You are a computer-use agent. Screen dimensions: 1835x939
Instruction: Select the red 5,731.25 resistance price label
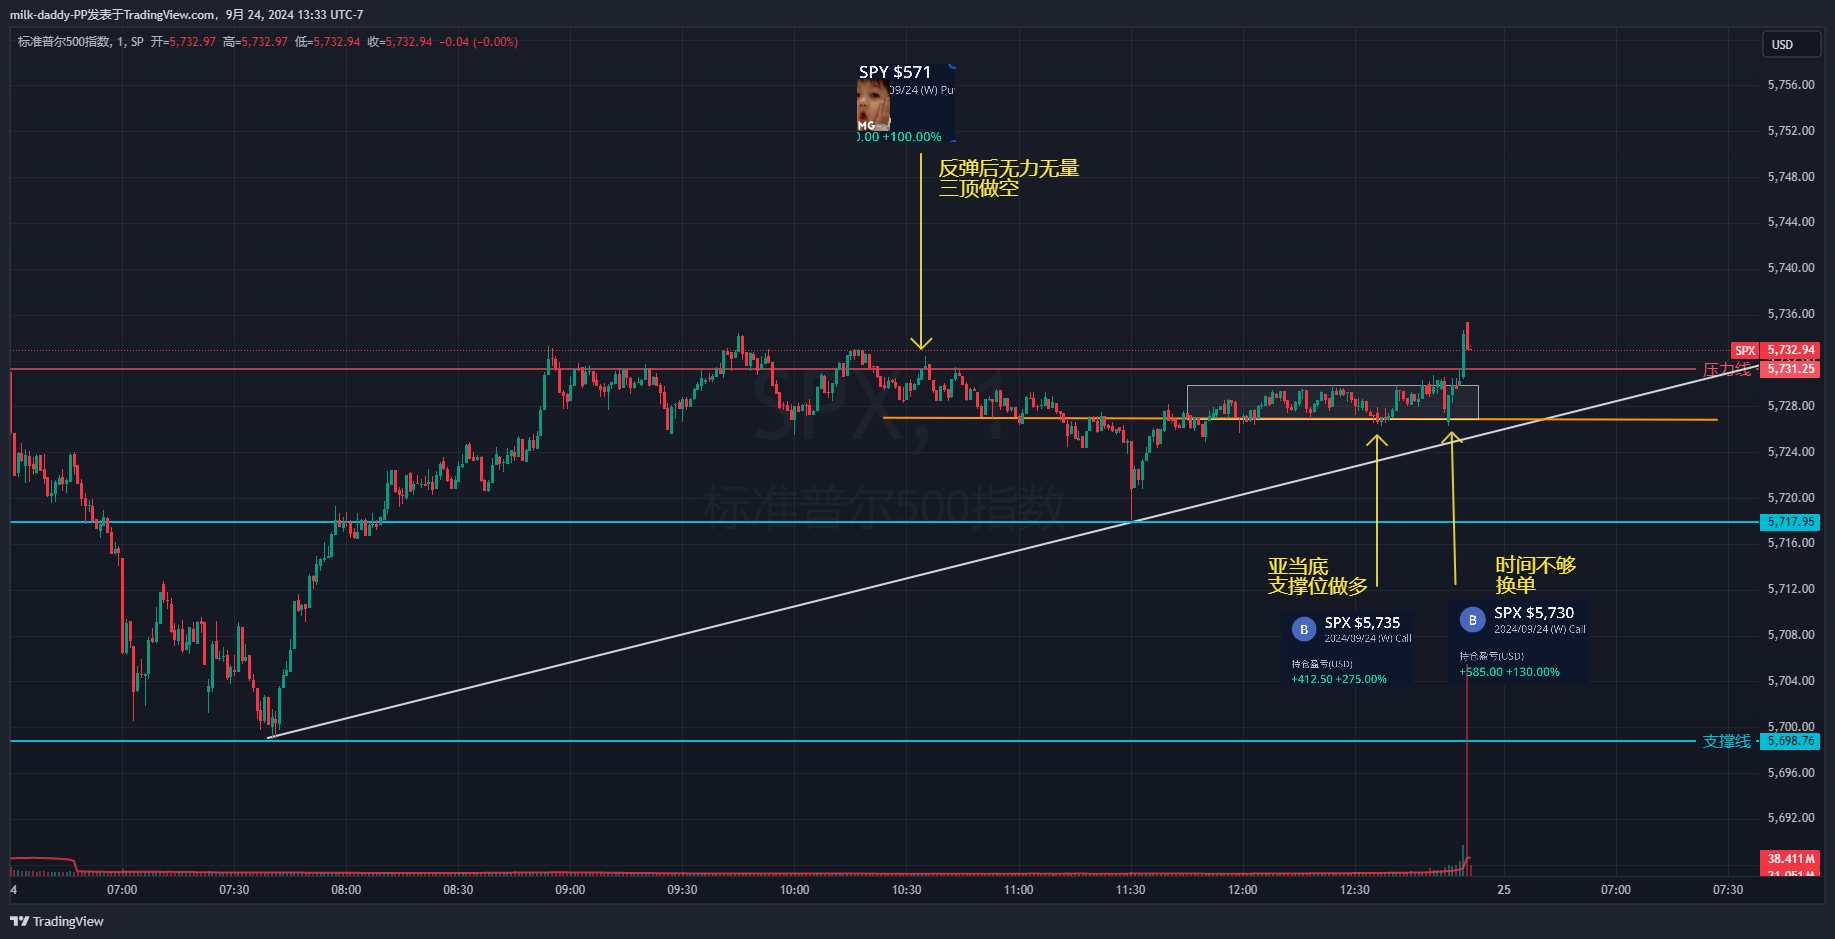pyautogui.click(x=1790, y=369)
